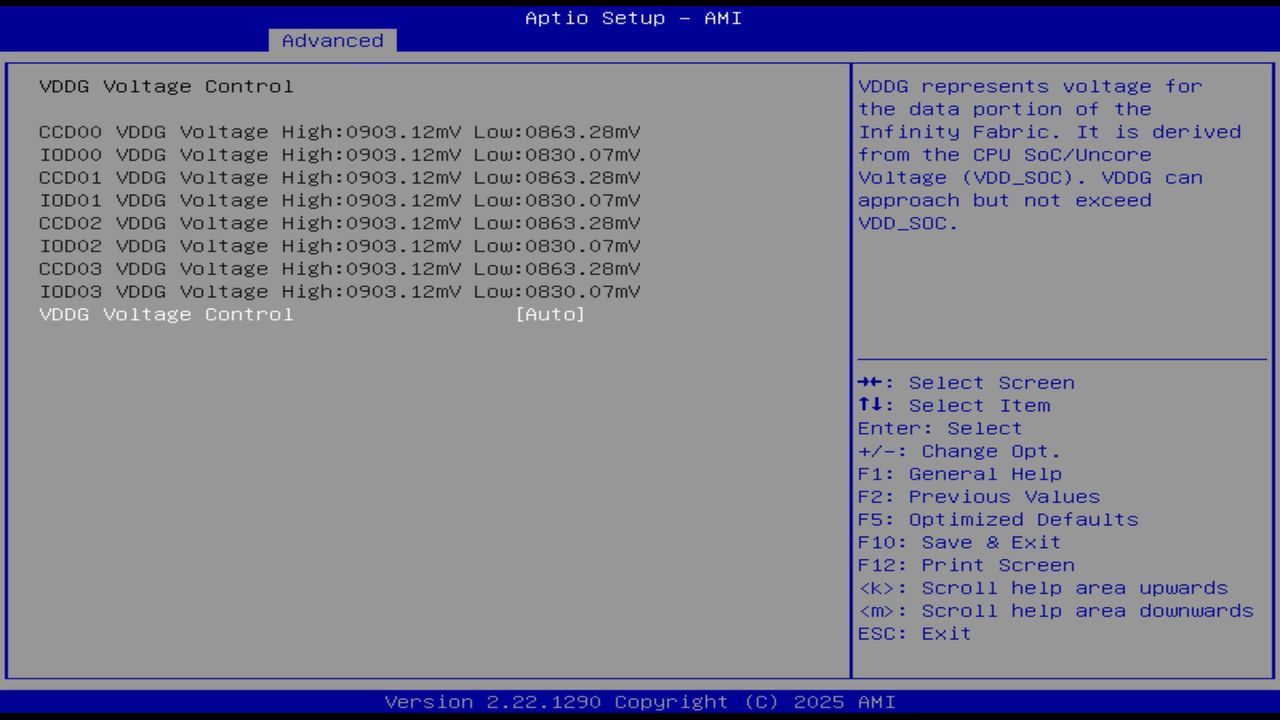The width and height of the screenshot is (1280, 720).
Task: Click the CCD02 VDDG voltage reading
Action: click(x=339, y=222)
